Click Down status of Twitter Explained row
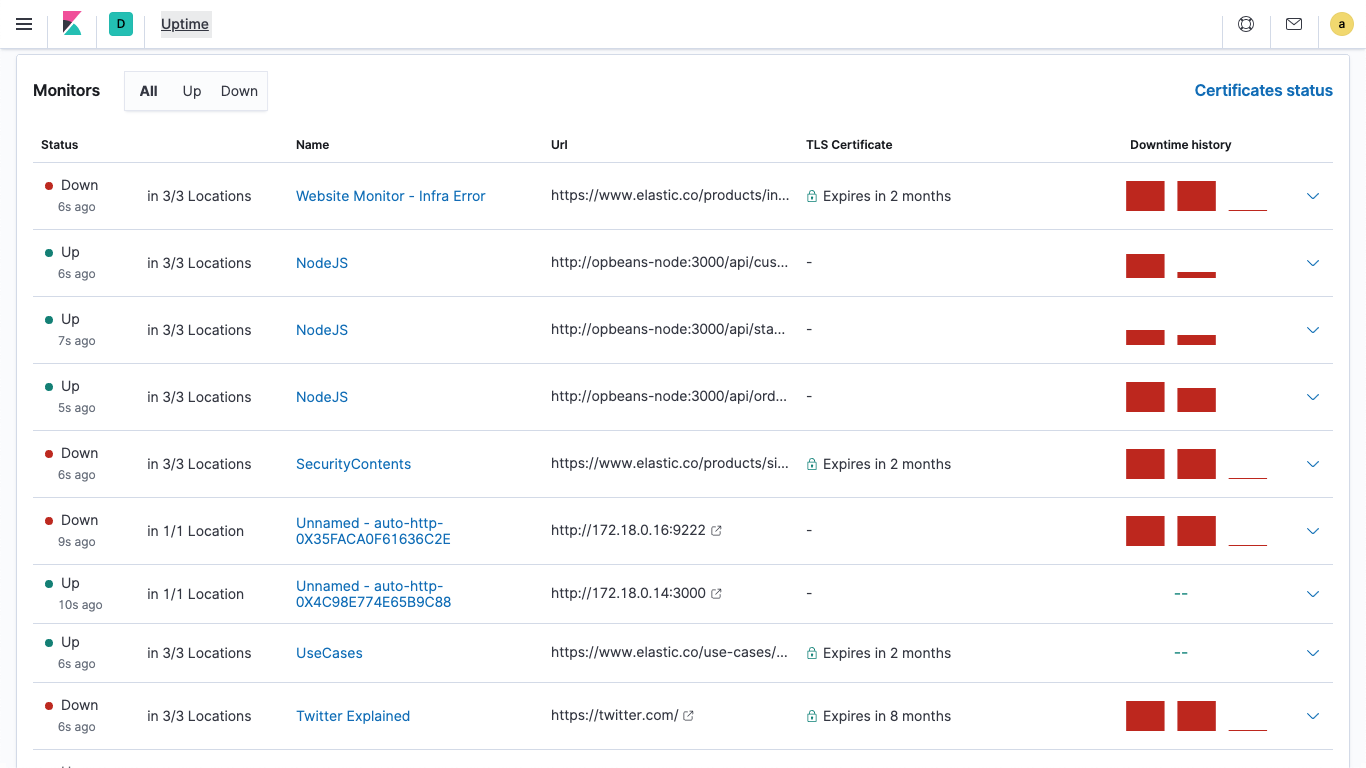 tap(79, 705)
